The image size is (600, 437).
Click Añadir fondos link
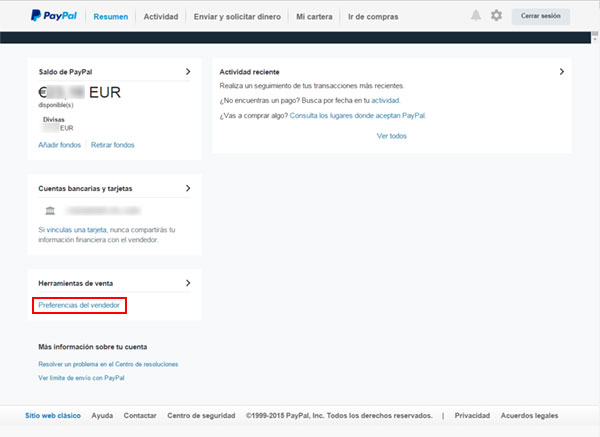60,145
